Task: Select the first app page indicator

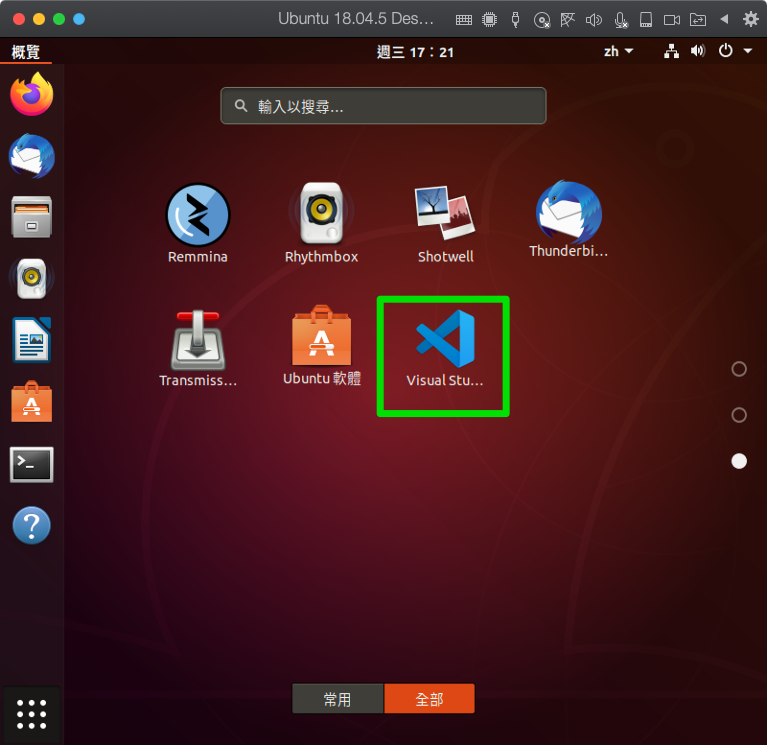Action: pos(739,369)
